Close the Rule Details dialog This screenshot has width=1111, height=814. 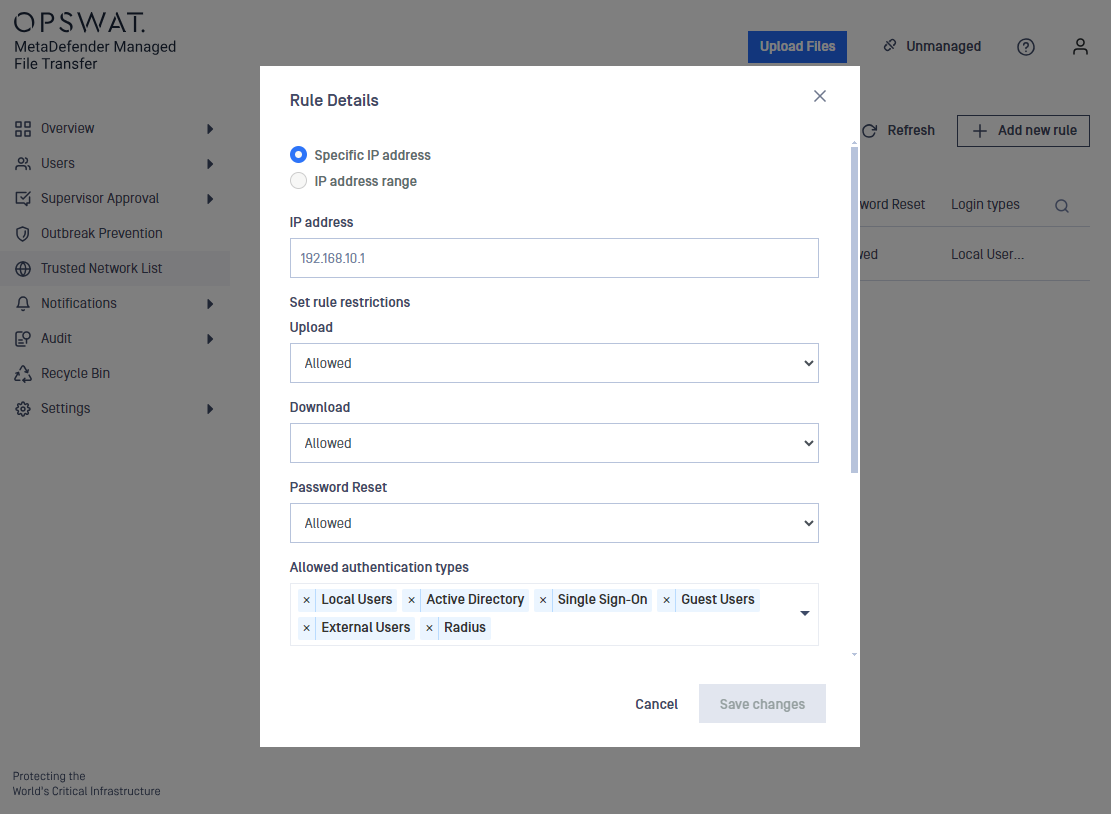(820, 96)
